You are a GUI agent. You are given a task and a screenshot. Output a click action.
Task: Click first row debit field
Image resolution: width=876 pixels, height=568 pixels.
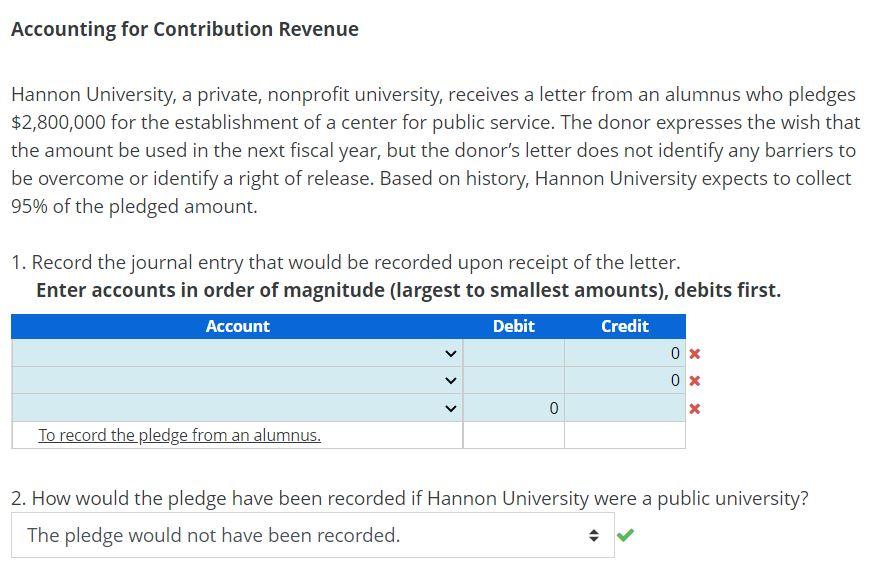(513, 353)
